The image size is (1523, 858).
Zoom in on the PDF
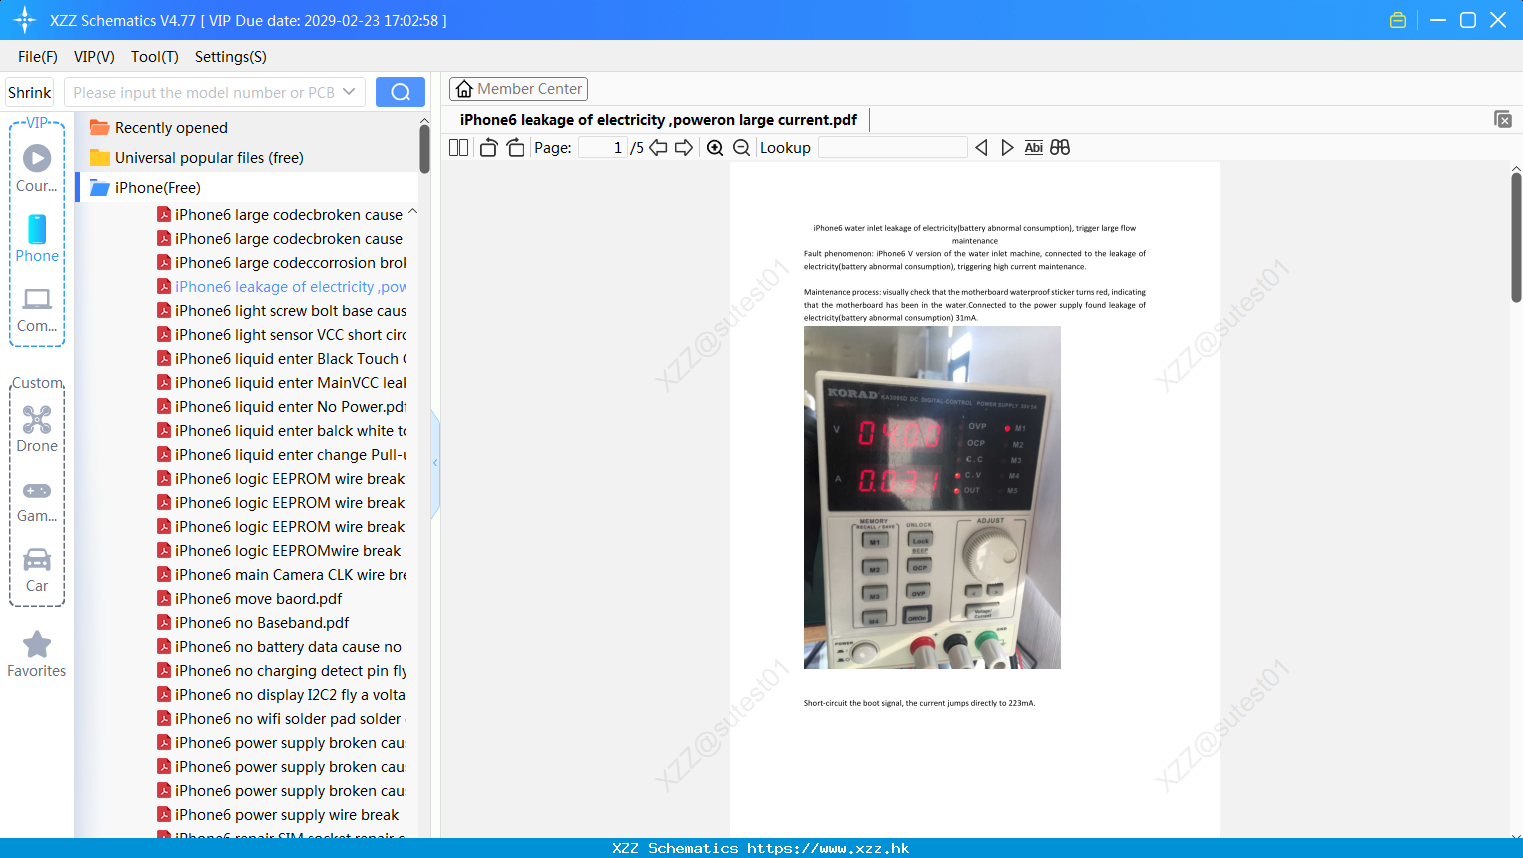click(x=715, y=148)
